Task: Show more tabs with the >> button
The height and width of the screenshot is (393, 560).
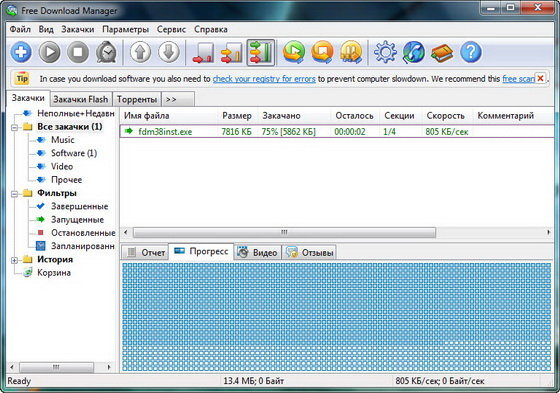Action: (x=178, y=99)
